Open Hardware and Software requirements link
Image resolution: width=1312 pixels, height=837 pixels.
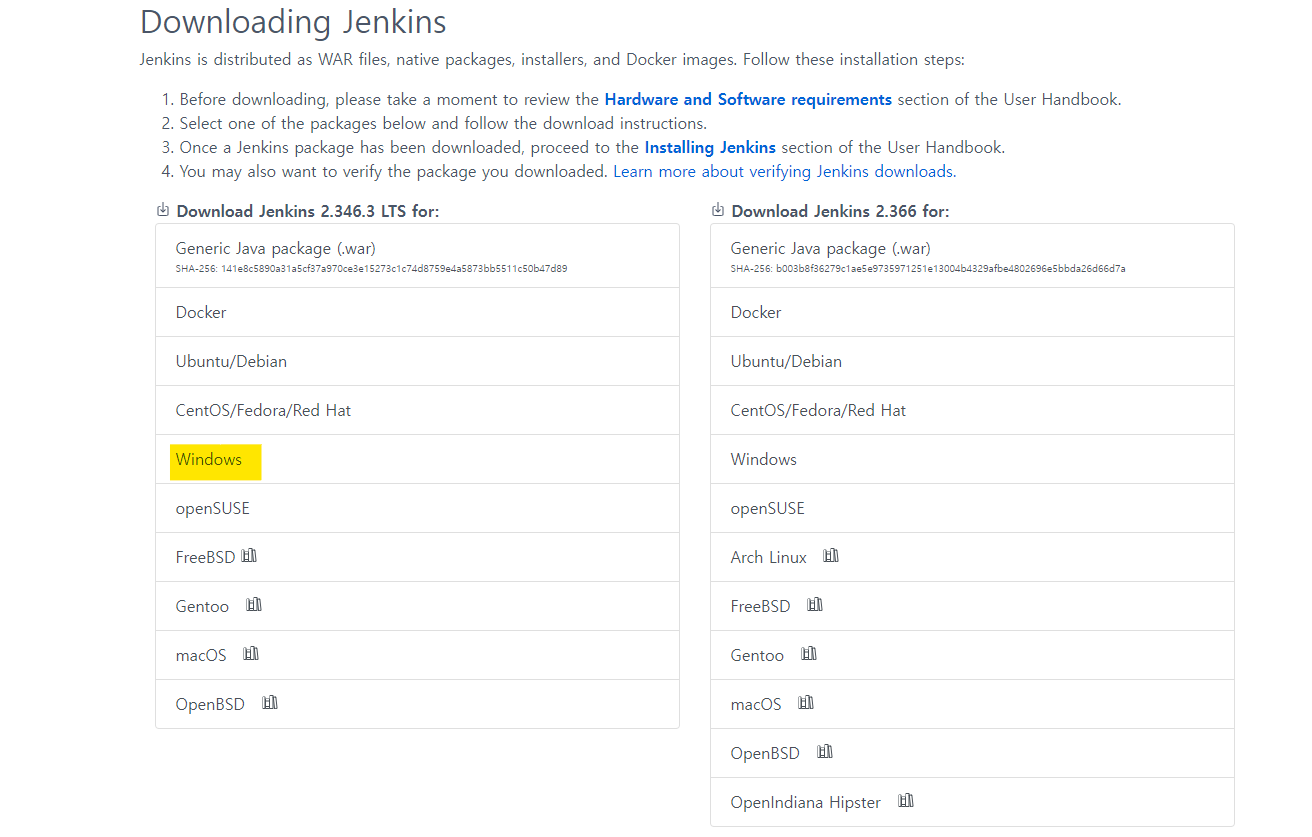point(748,100)
